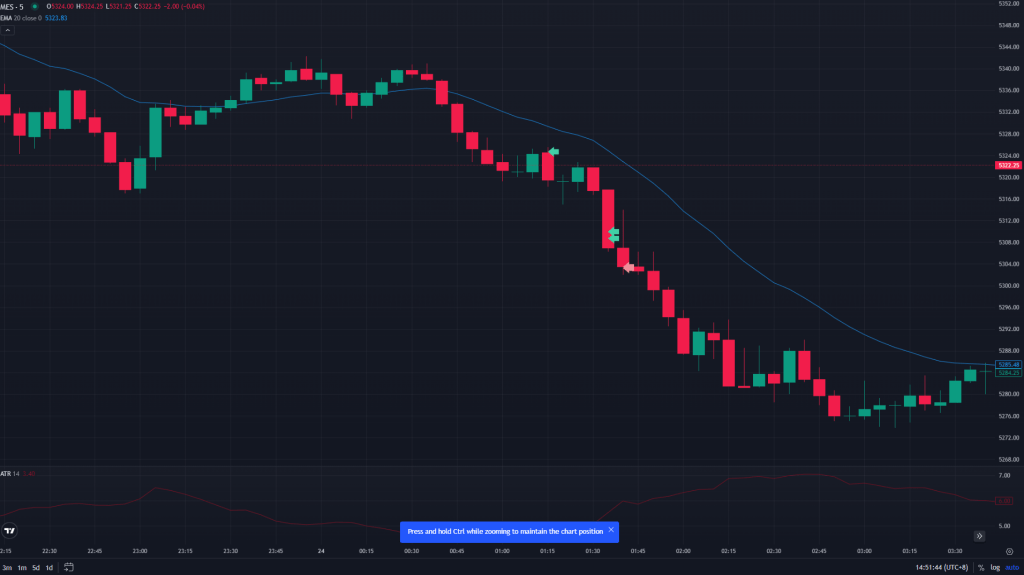Collapse the indicator legend chevron
The width and height of the screenshot is (1024, 575).
pos(6,32)
